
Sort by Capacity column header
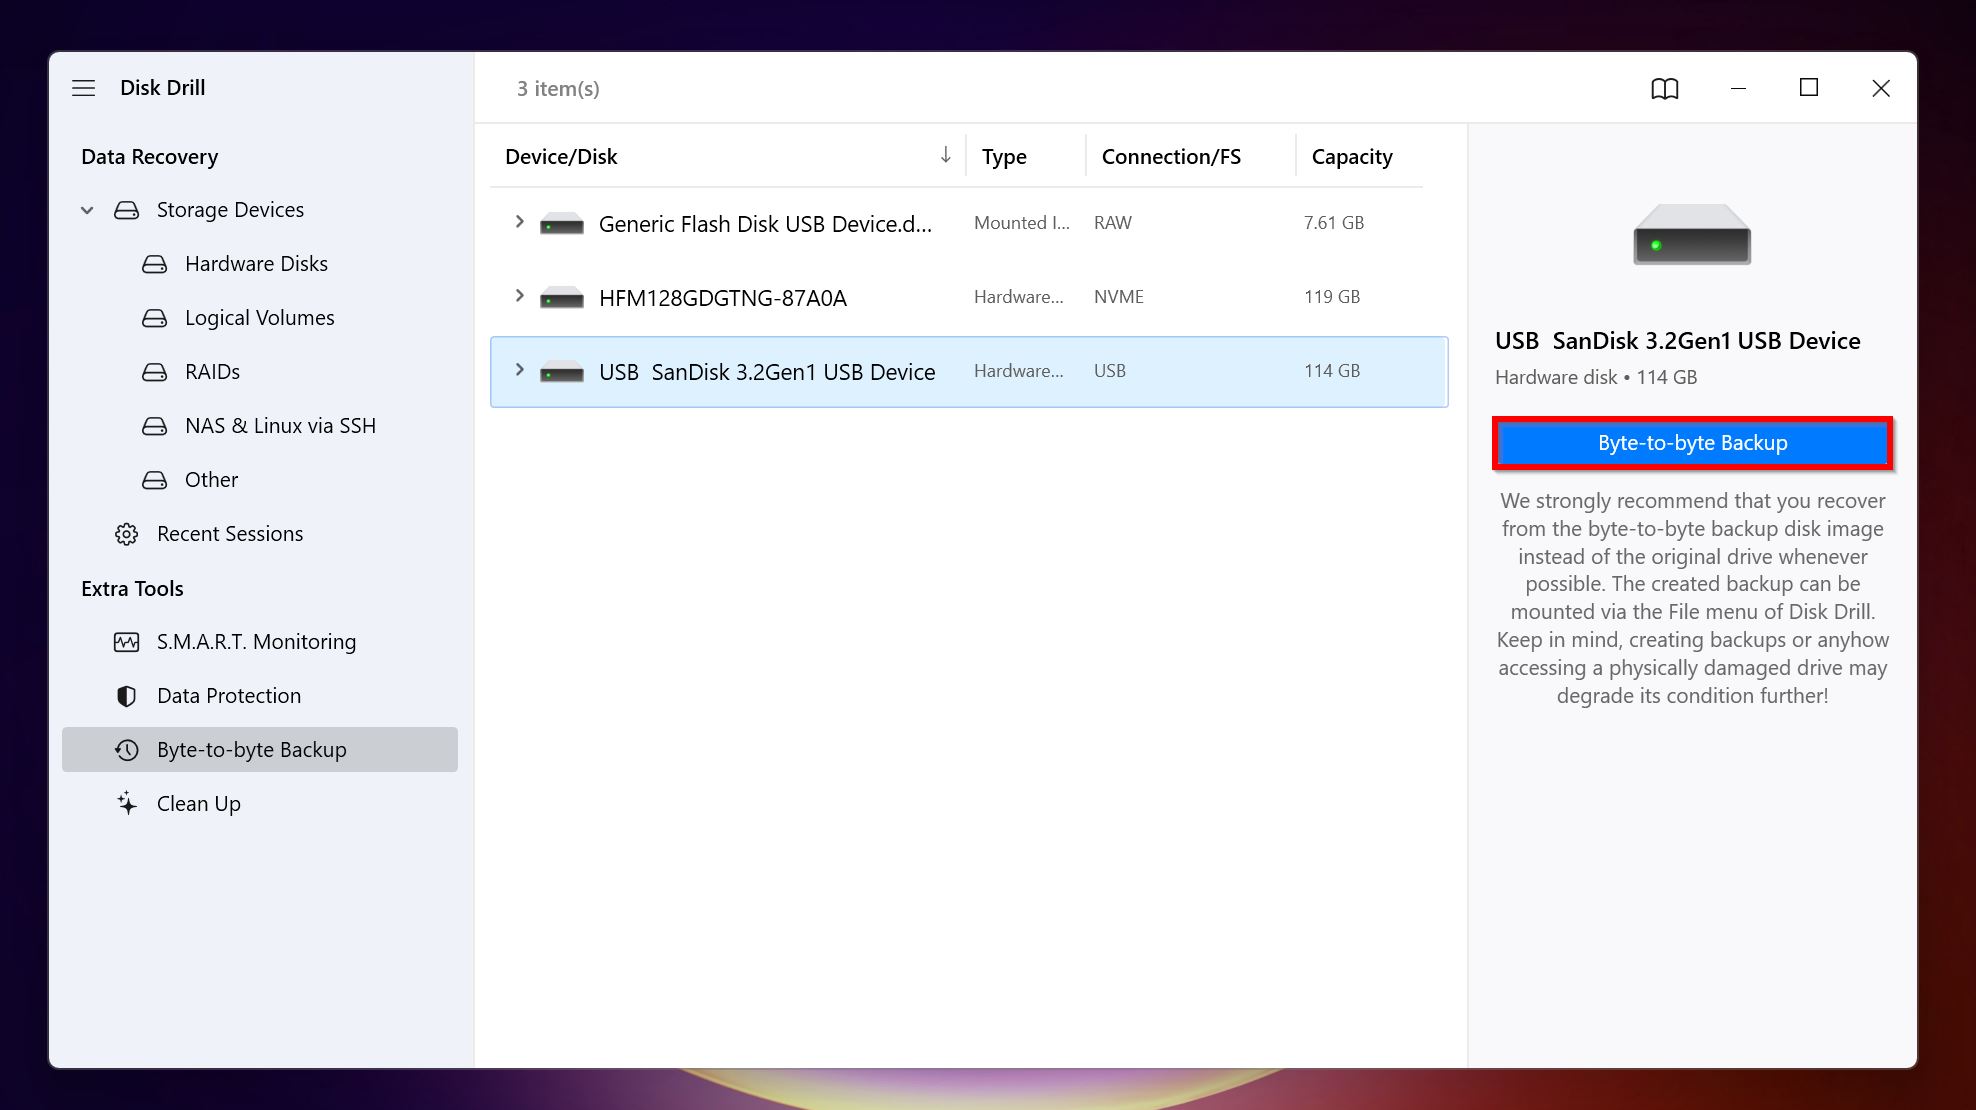1352,157
